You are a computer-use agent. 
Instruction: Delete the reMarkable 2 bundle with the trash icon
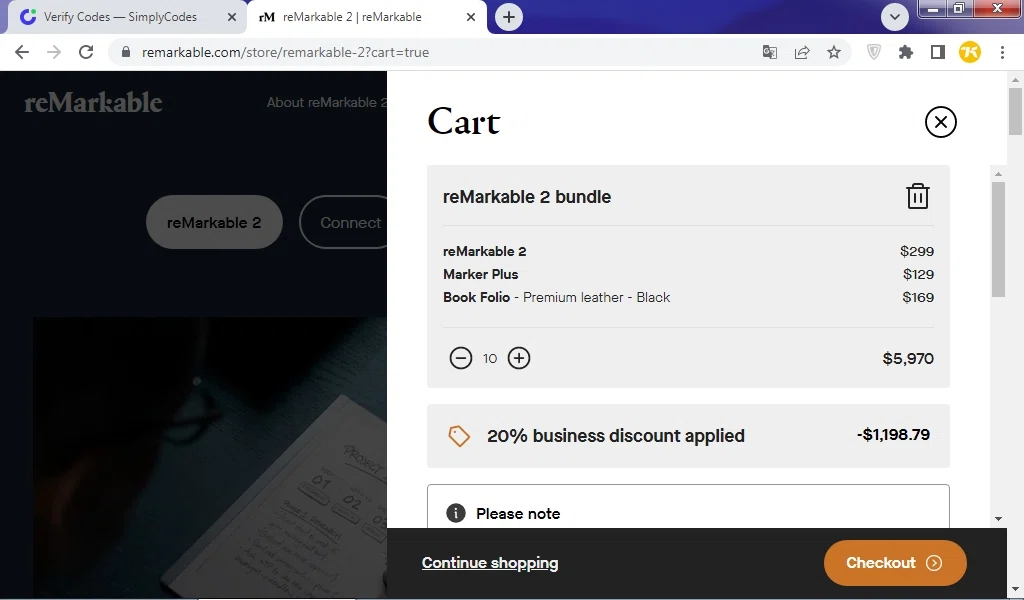918,196
